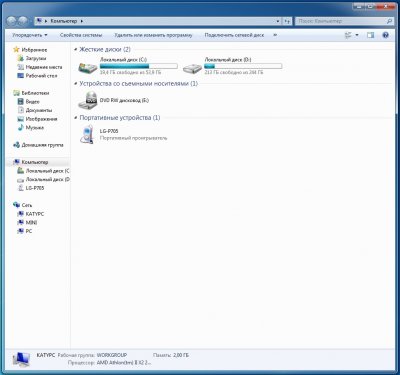Open the Упорядочить menu
Screen dimensions: 400x375
[x=30, y=35]
